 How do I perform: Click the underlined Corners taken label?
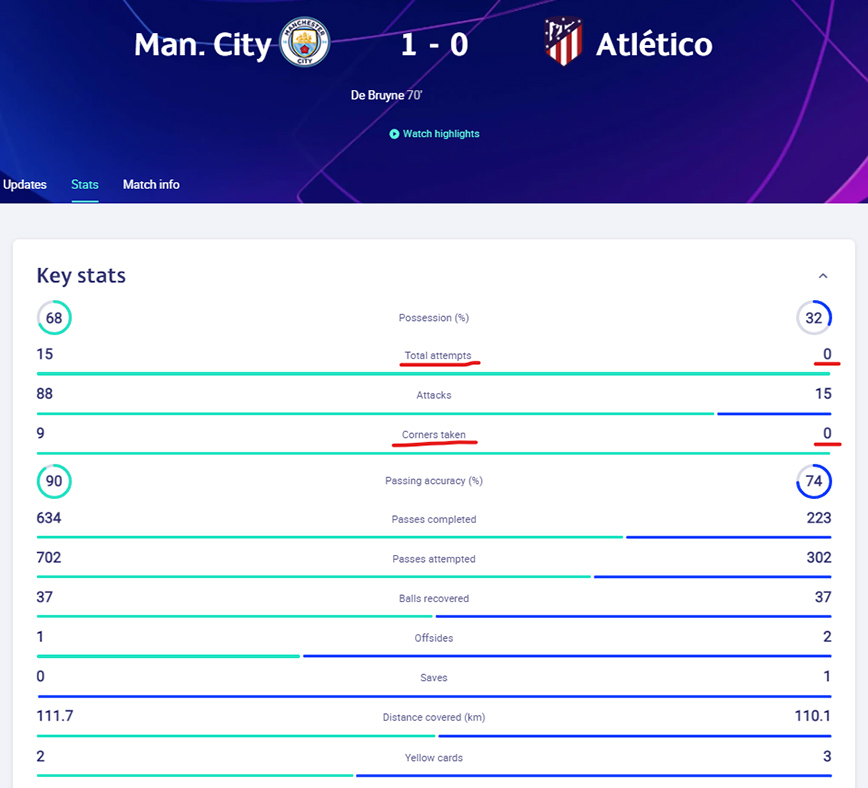(434, 436)
